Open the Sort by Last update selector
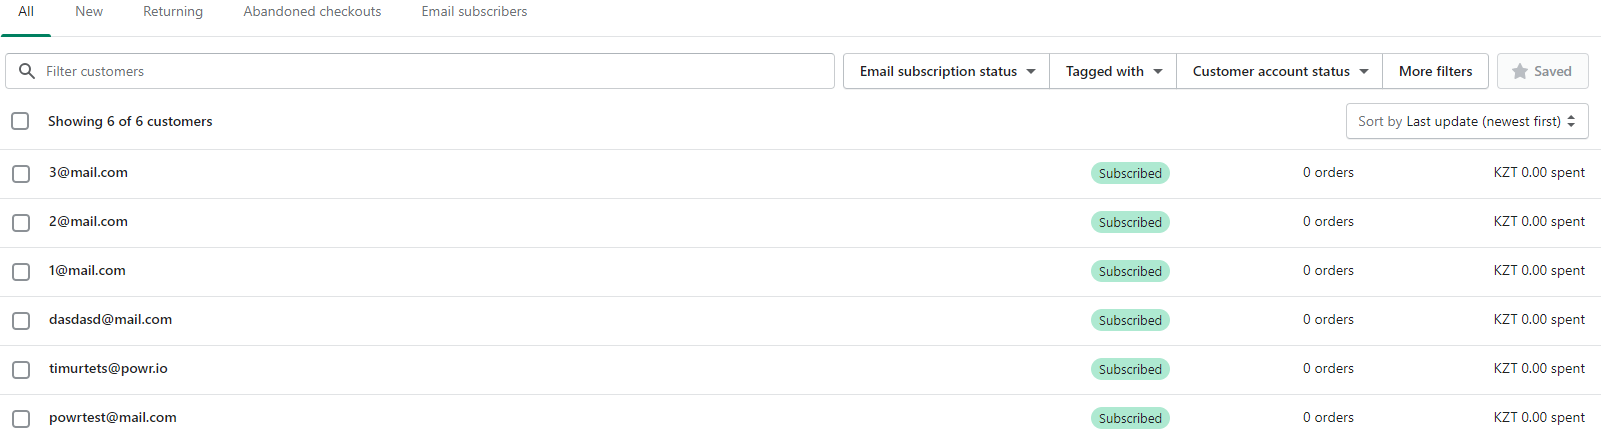1601x438 pixels. [1466, 121]
